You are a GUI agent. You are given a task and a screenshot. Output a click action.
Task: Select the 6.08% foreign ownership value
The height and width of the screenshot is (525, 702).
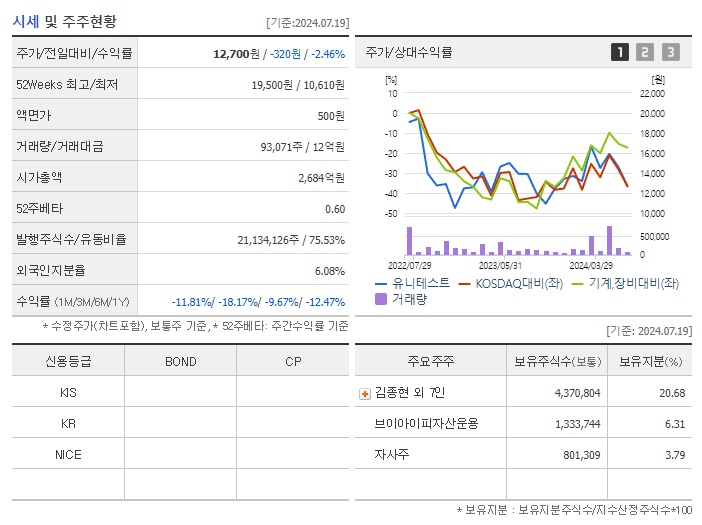pos(330,271)
